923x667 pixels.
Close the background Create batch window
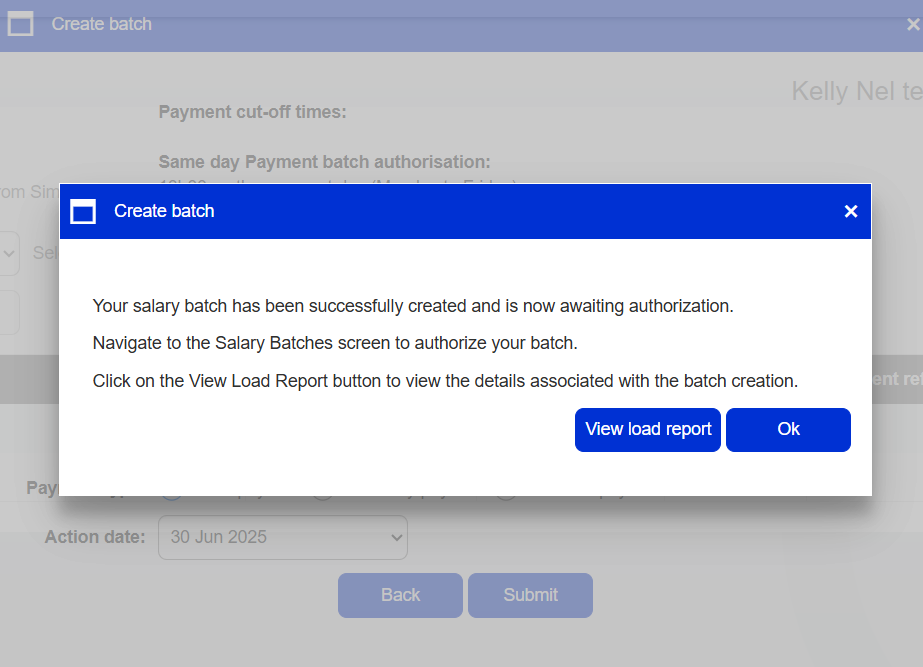(913, 24)
